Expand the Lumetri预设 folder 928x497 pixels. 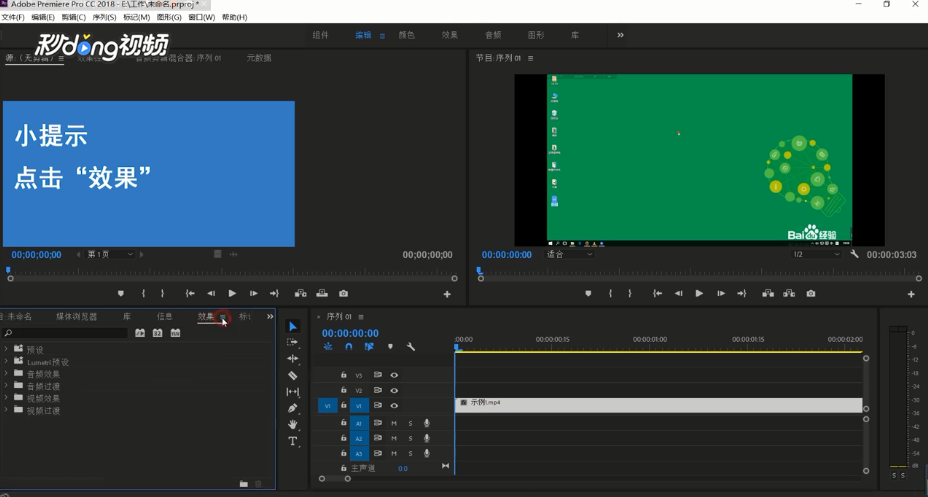tap(6, 361)
